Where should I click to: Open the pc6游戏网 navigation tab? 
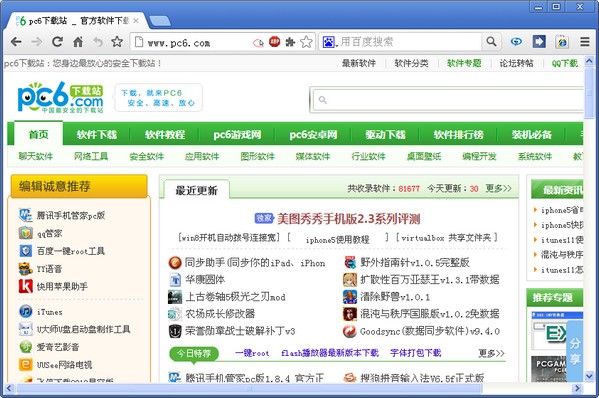[237, 134]
